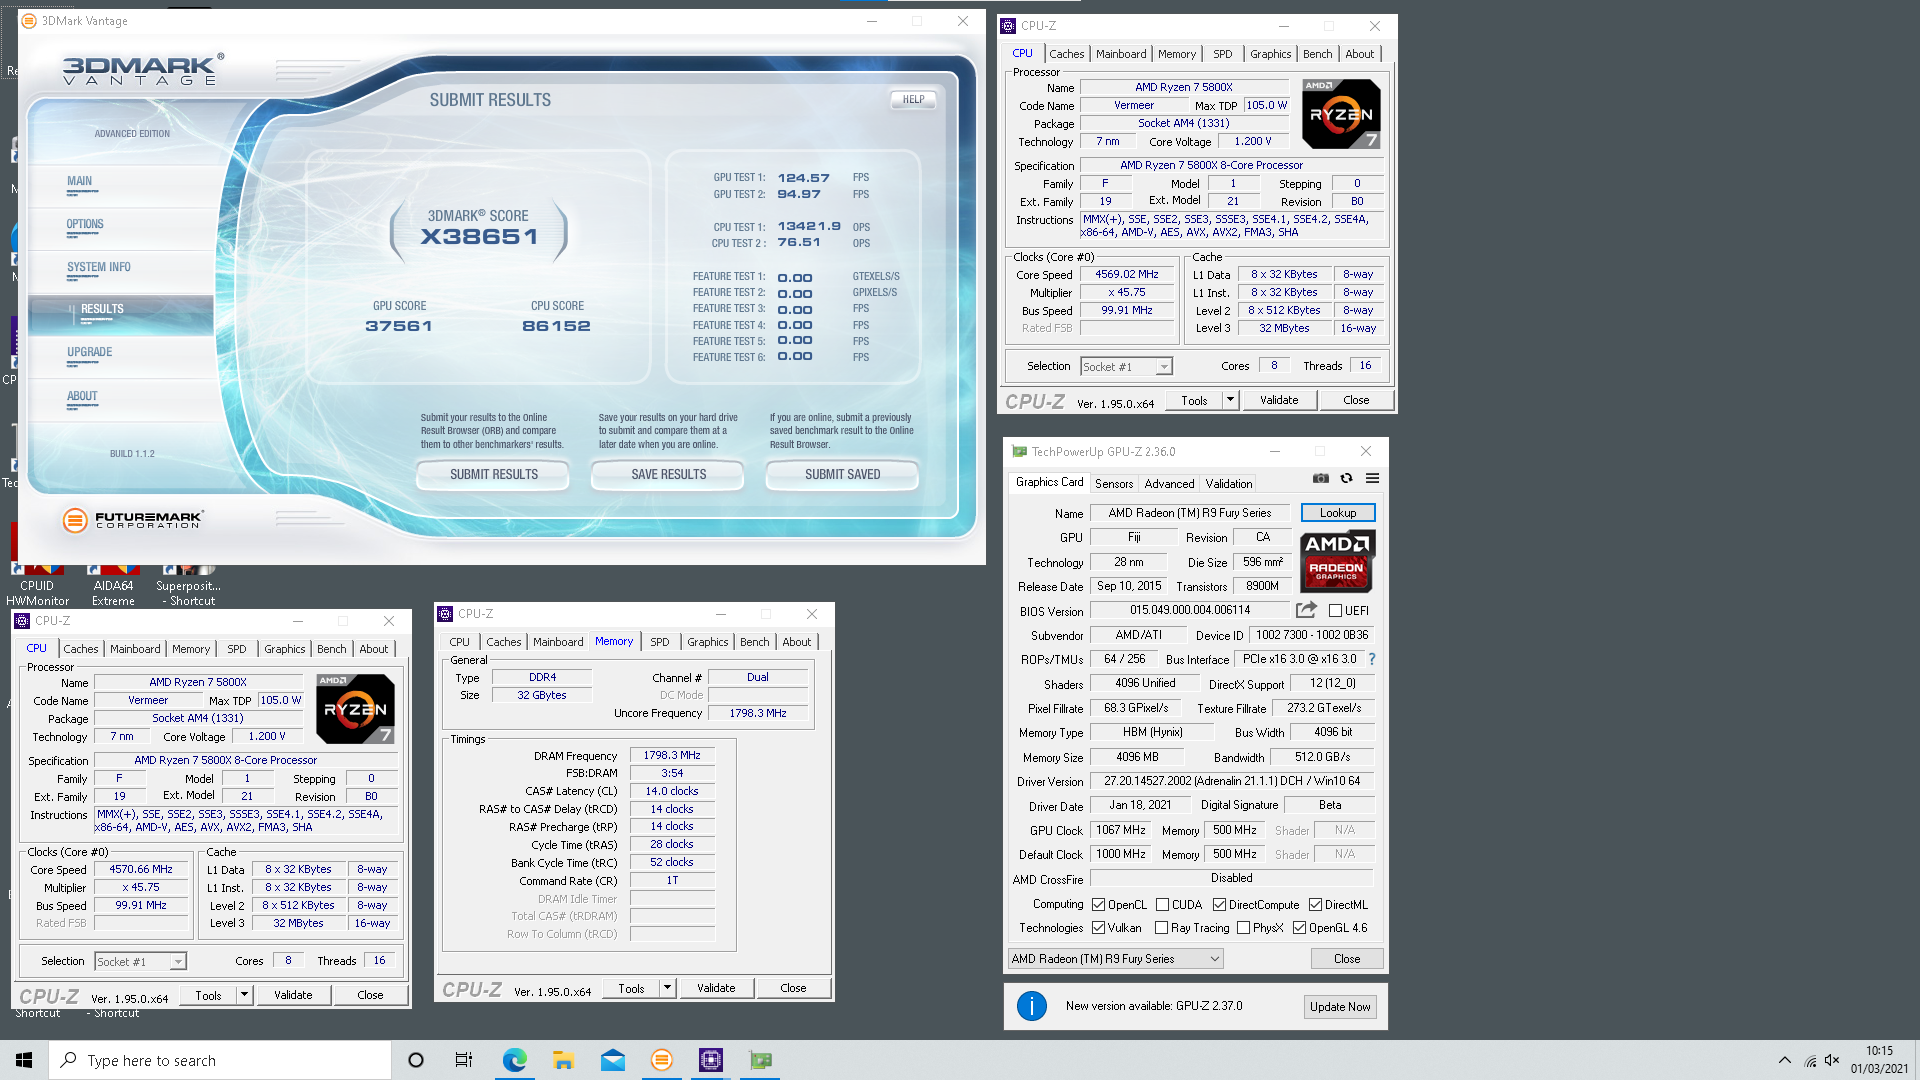Screen dimensions: 1920x1080
Task: Open Mail app from taskbar
Action: pos(613,1060)
